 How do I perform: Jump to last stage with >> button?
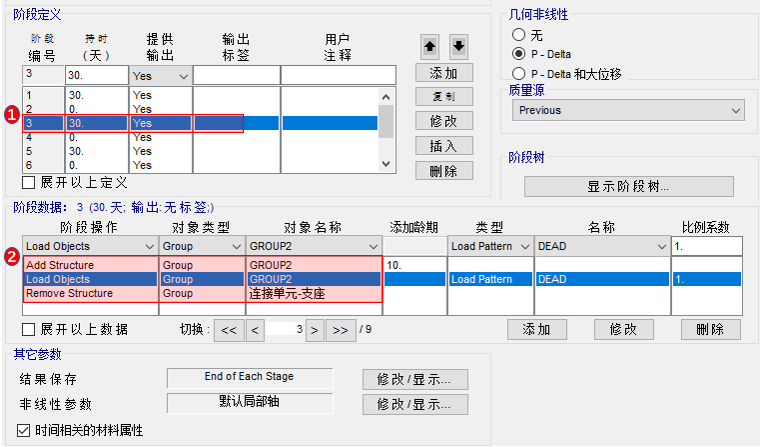tap(342, 329)
